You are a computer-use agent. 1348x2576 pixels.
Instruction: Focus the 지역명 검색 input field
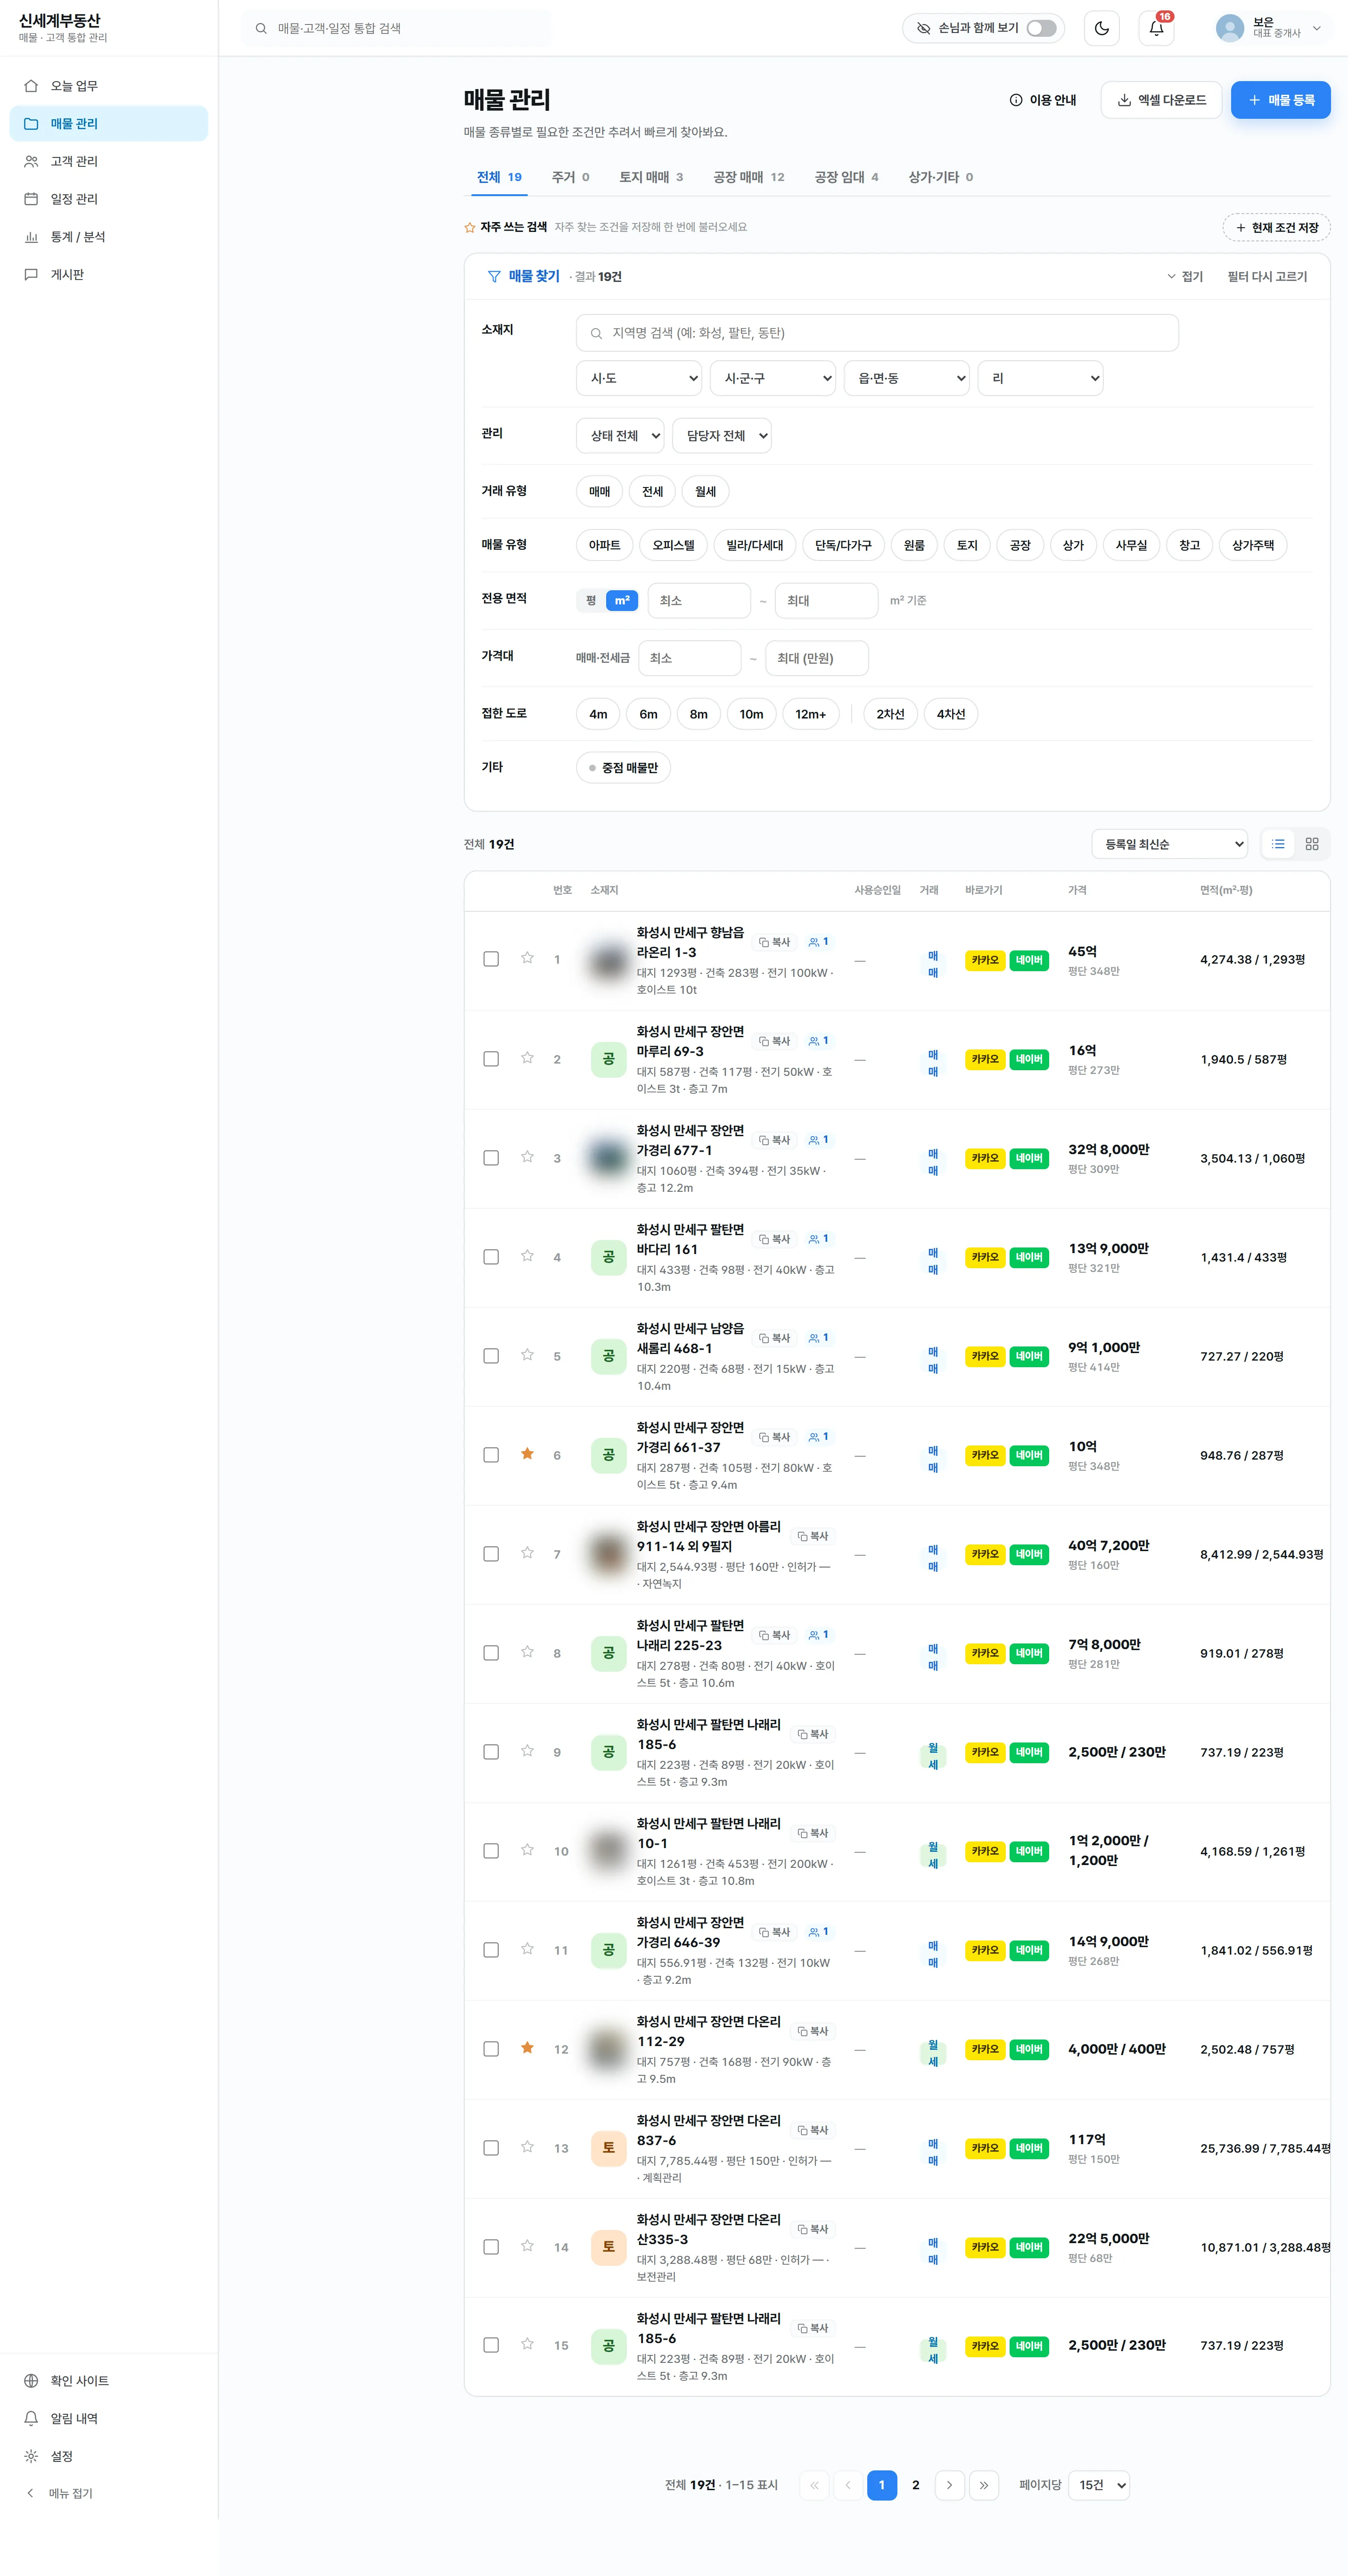click(877, 333)
